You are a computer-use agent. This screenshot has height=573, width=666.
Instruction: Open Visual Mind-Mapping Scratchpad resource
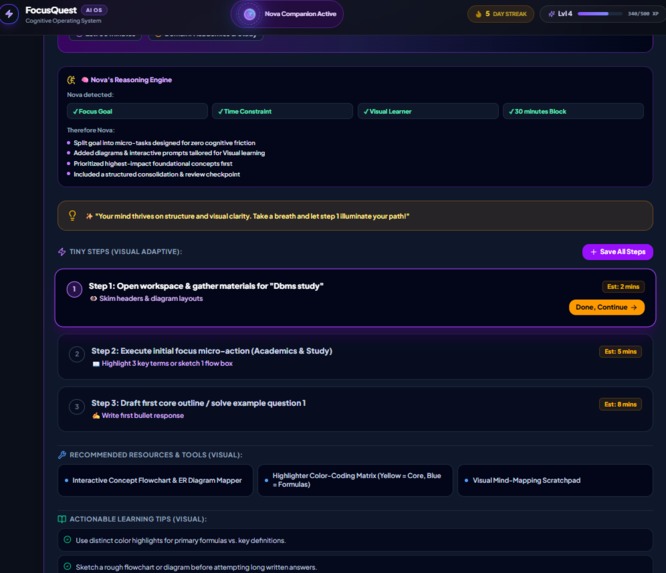tap(555, 480)
